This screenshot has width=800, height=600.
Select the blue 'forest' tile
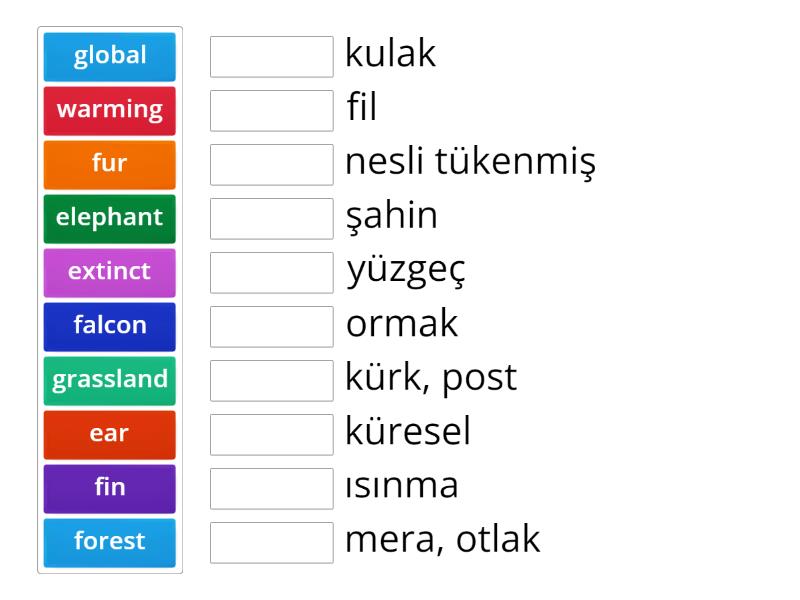pyautogui.click(x=110, y=542)
